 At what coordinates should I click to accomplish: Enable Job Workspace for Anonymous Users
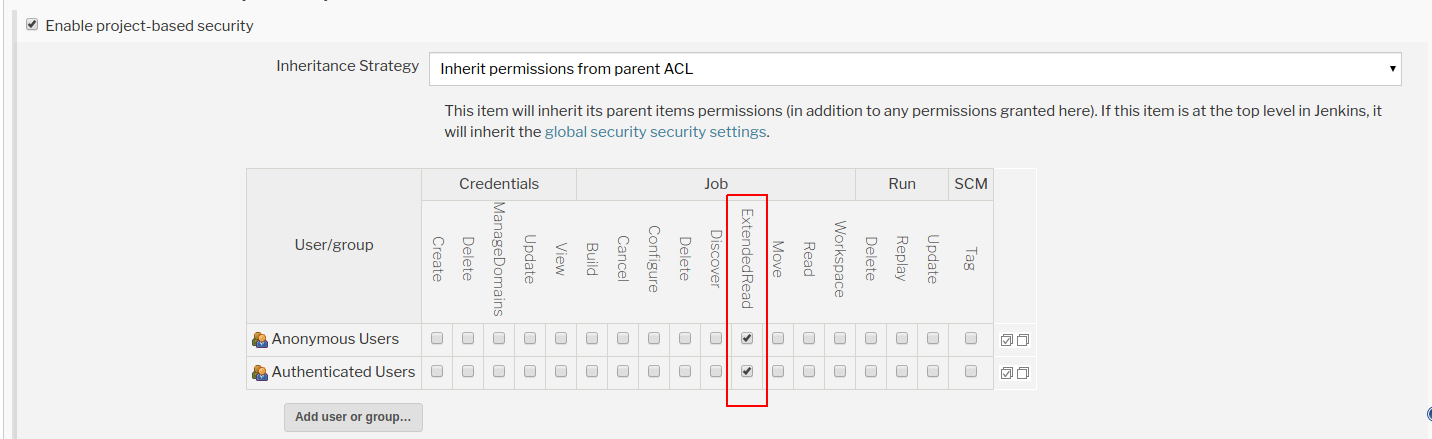click(840, 339)
